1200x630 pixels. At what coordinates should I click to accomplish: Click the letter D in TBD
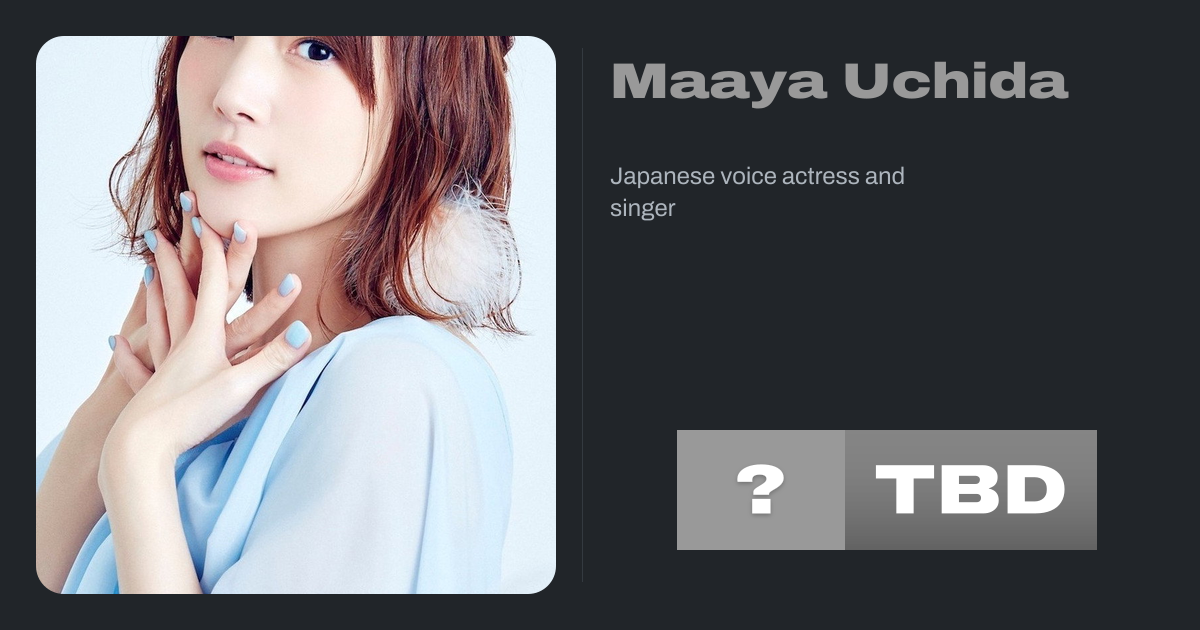pyautogui.click(x=1034, y=490)
